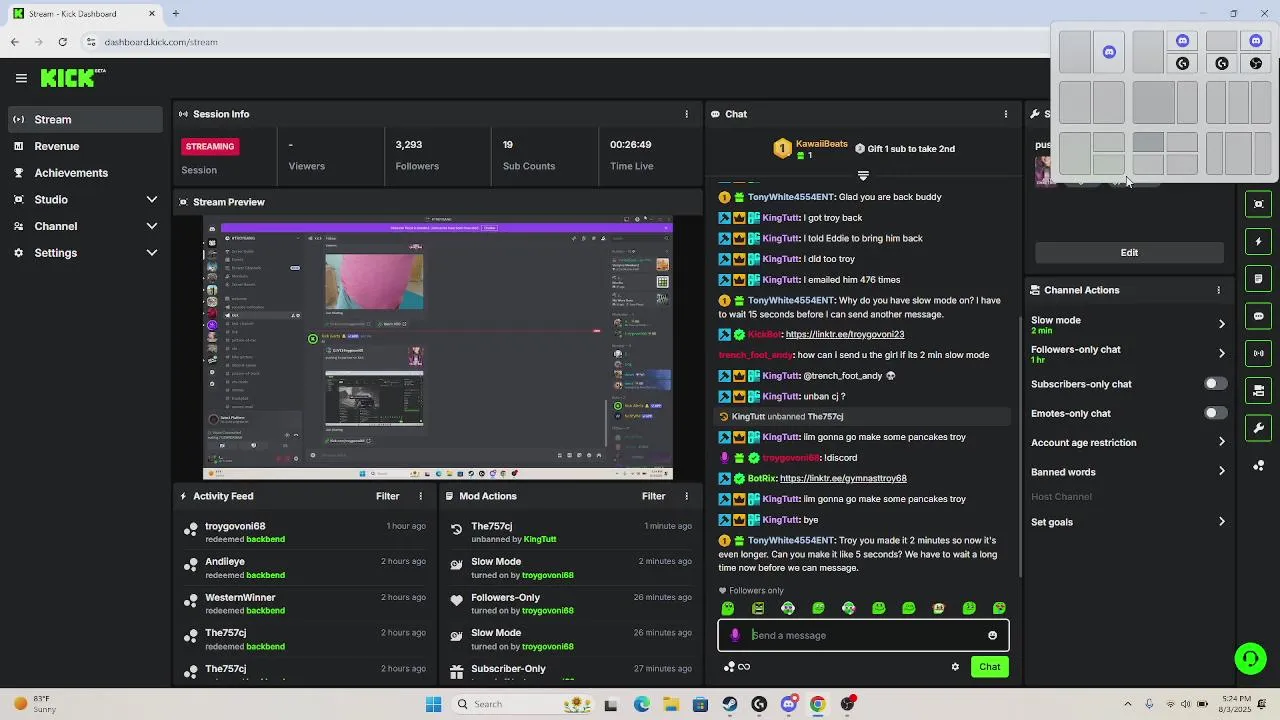The width and height of the screenshot is (1280, 720).
Task: Open a new browser tab
Action: point(175,14)
